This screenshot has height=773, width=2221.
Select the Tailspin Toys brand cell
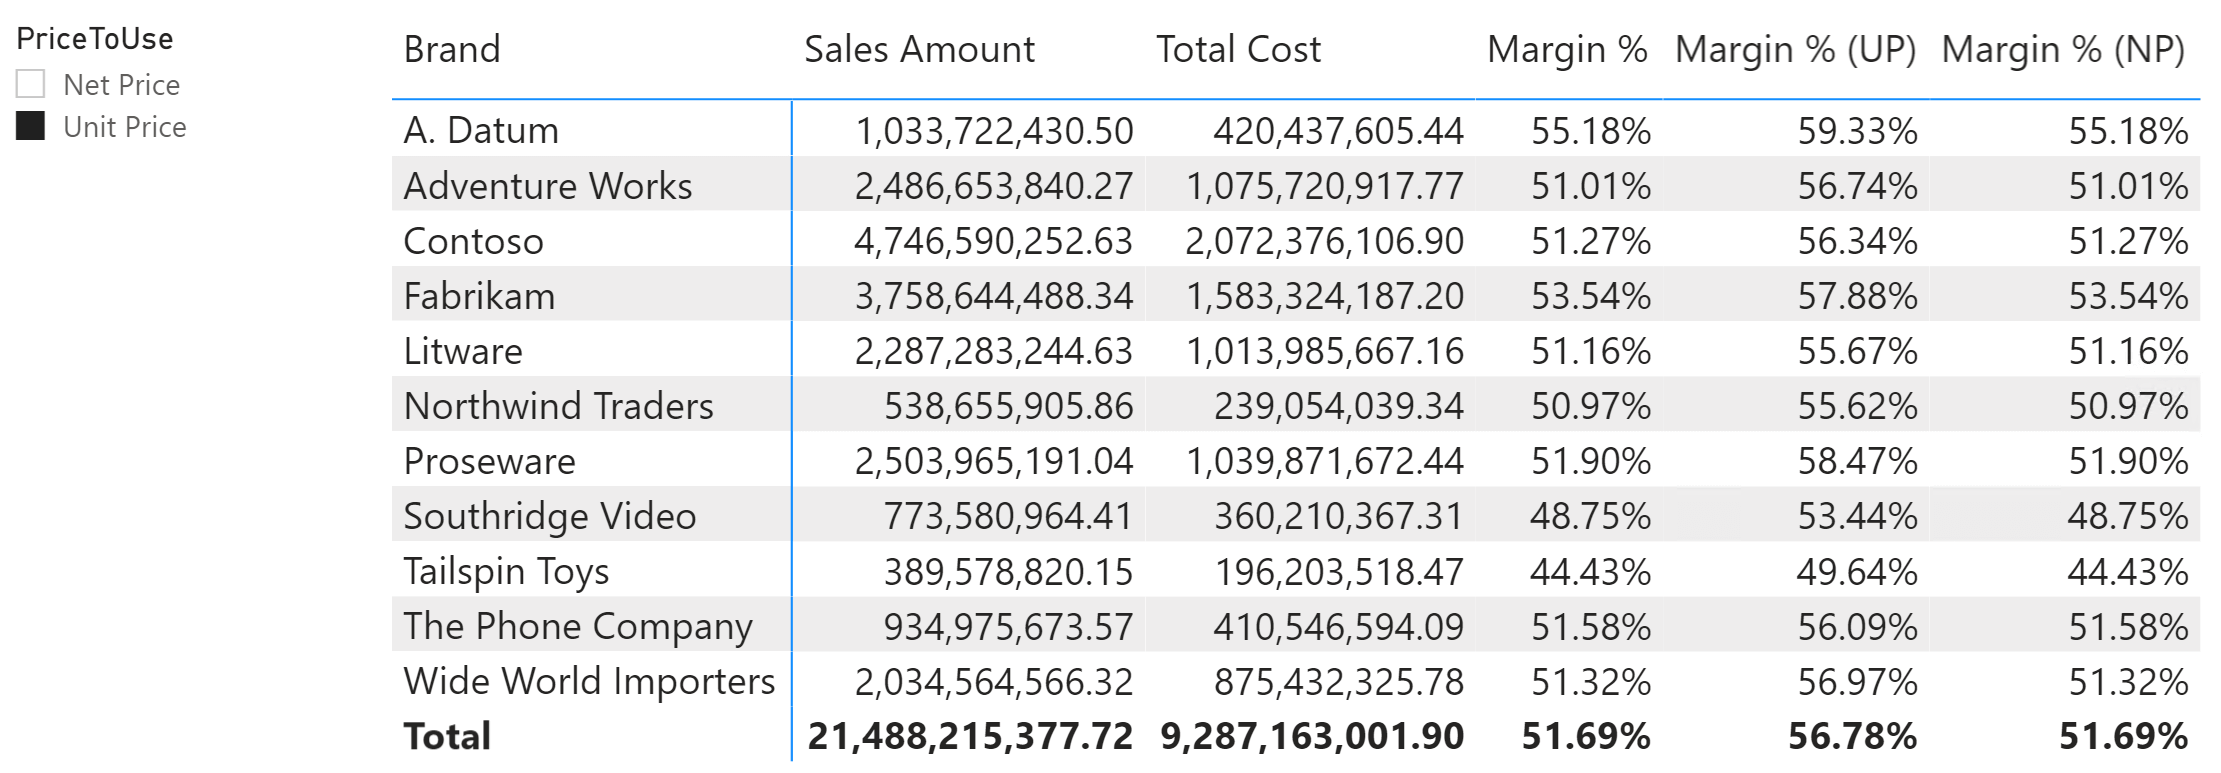(x=506, y=571)
